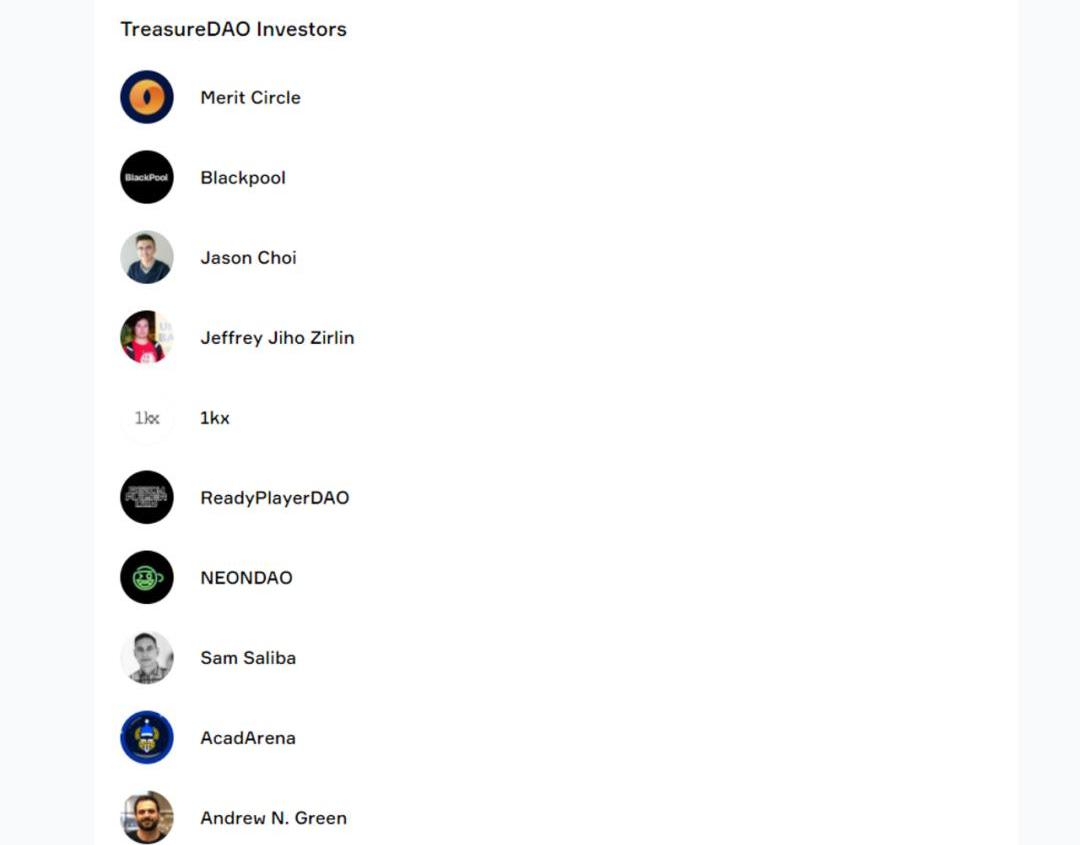
Task: Click the AcadArena investor name
Action: (248, 738)
